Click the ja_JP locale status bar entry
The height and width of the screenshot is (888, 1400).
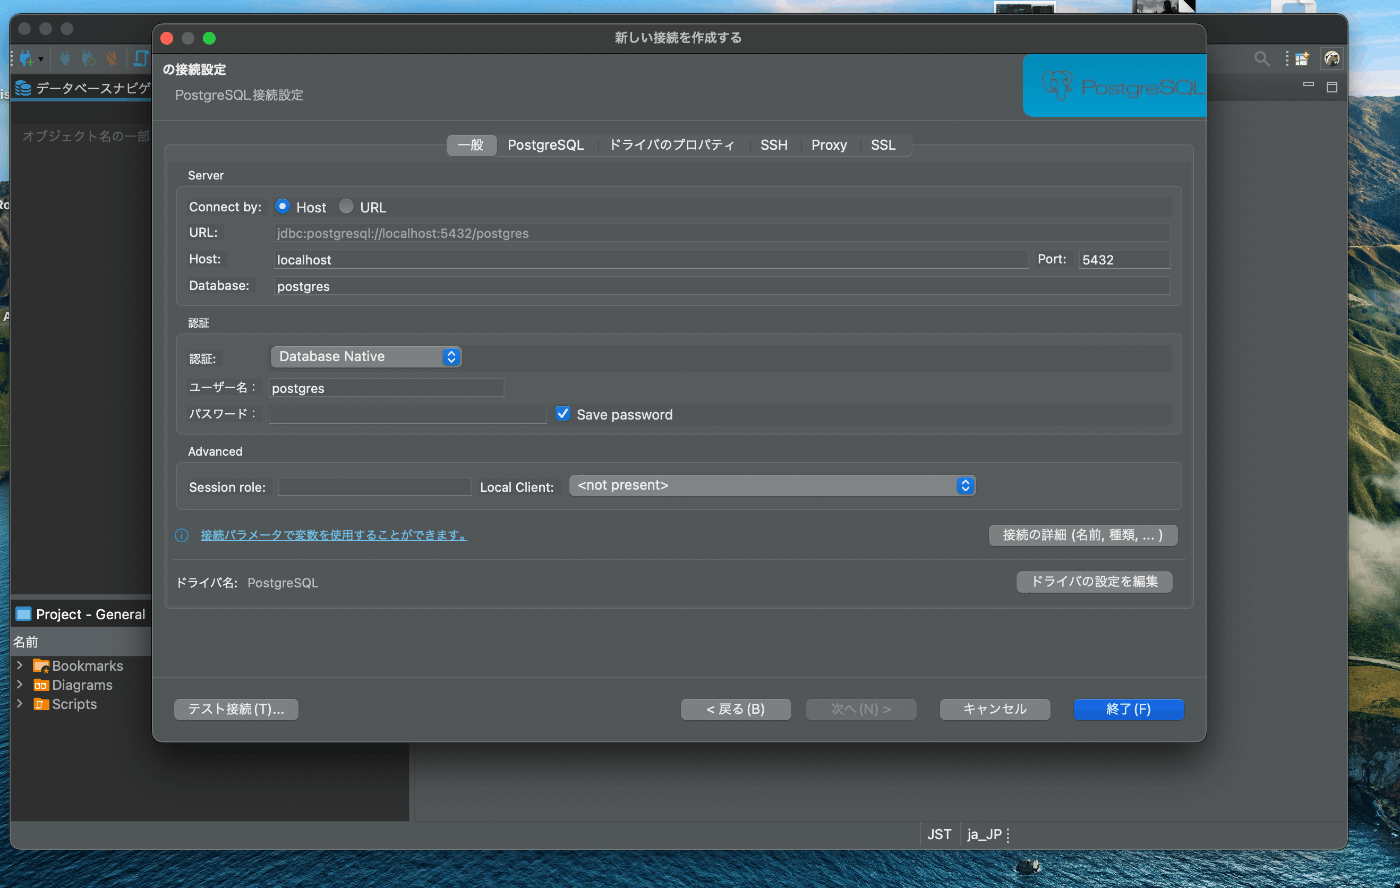984,834
